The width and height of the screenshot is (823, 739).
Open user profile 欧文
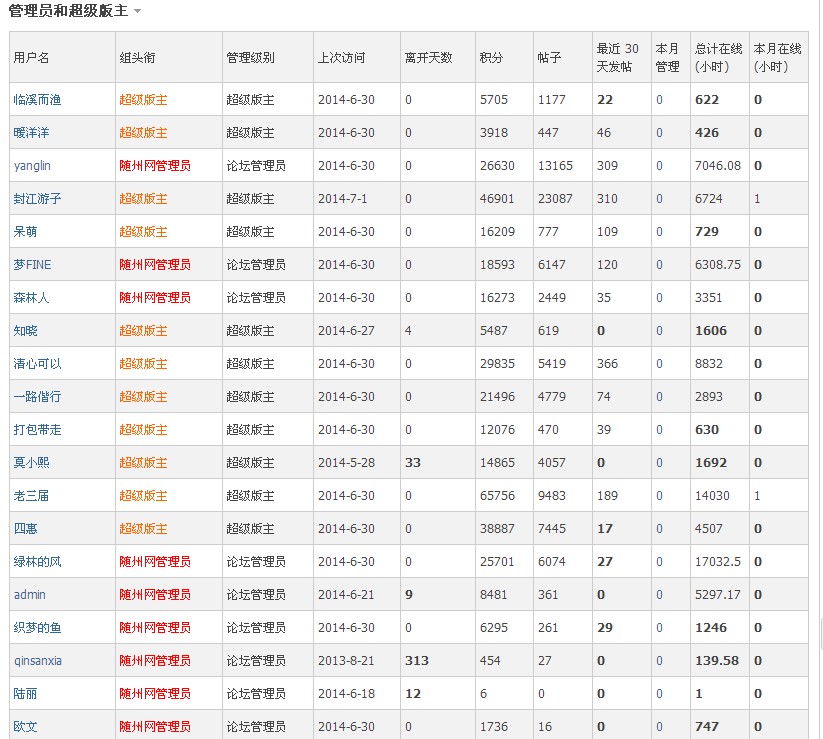[25, 727]
